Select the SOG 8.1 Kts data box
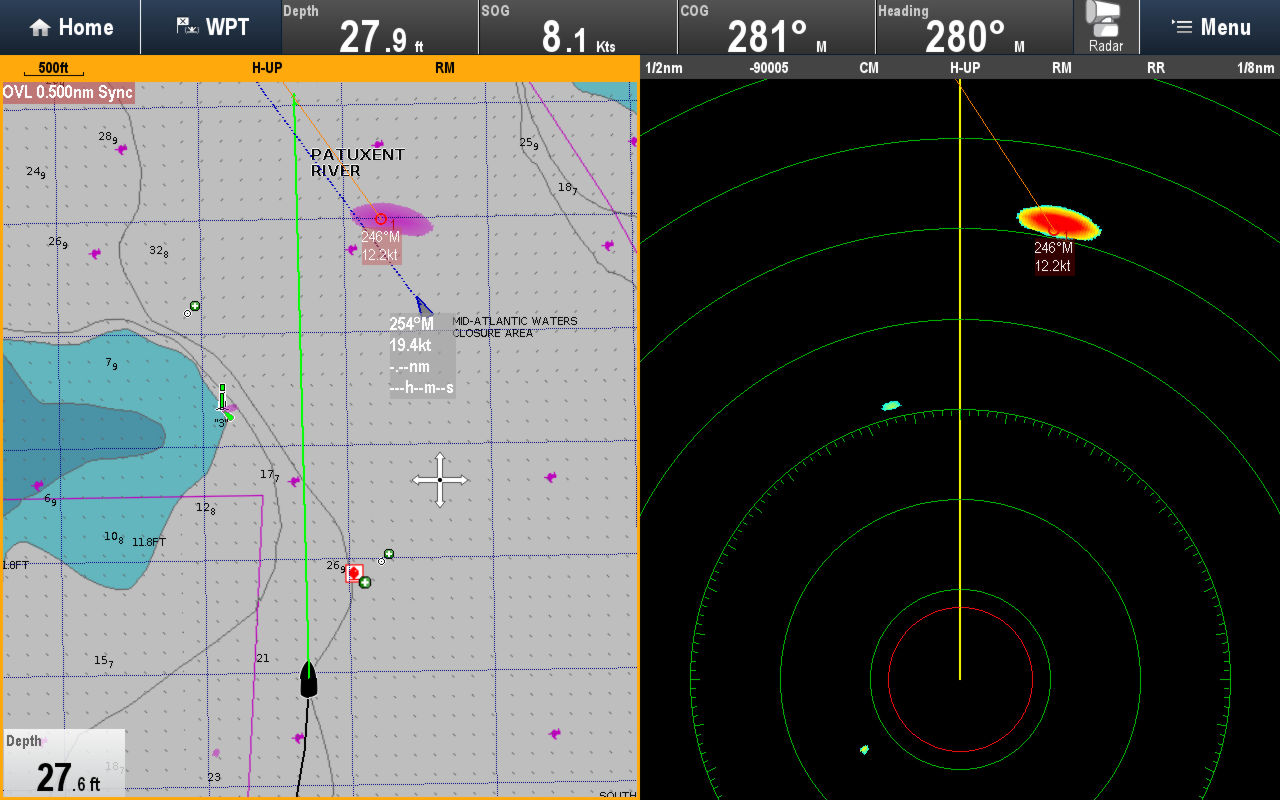Image resolution: width=1280 pixels, height=800 pixels. [578, 27]
